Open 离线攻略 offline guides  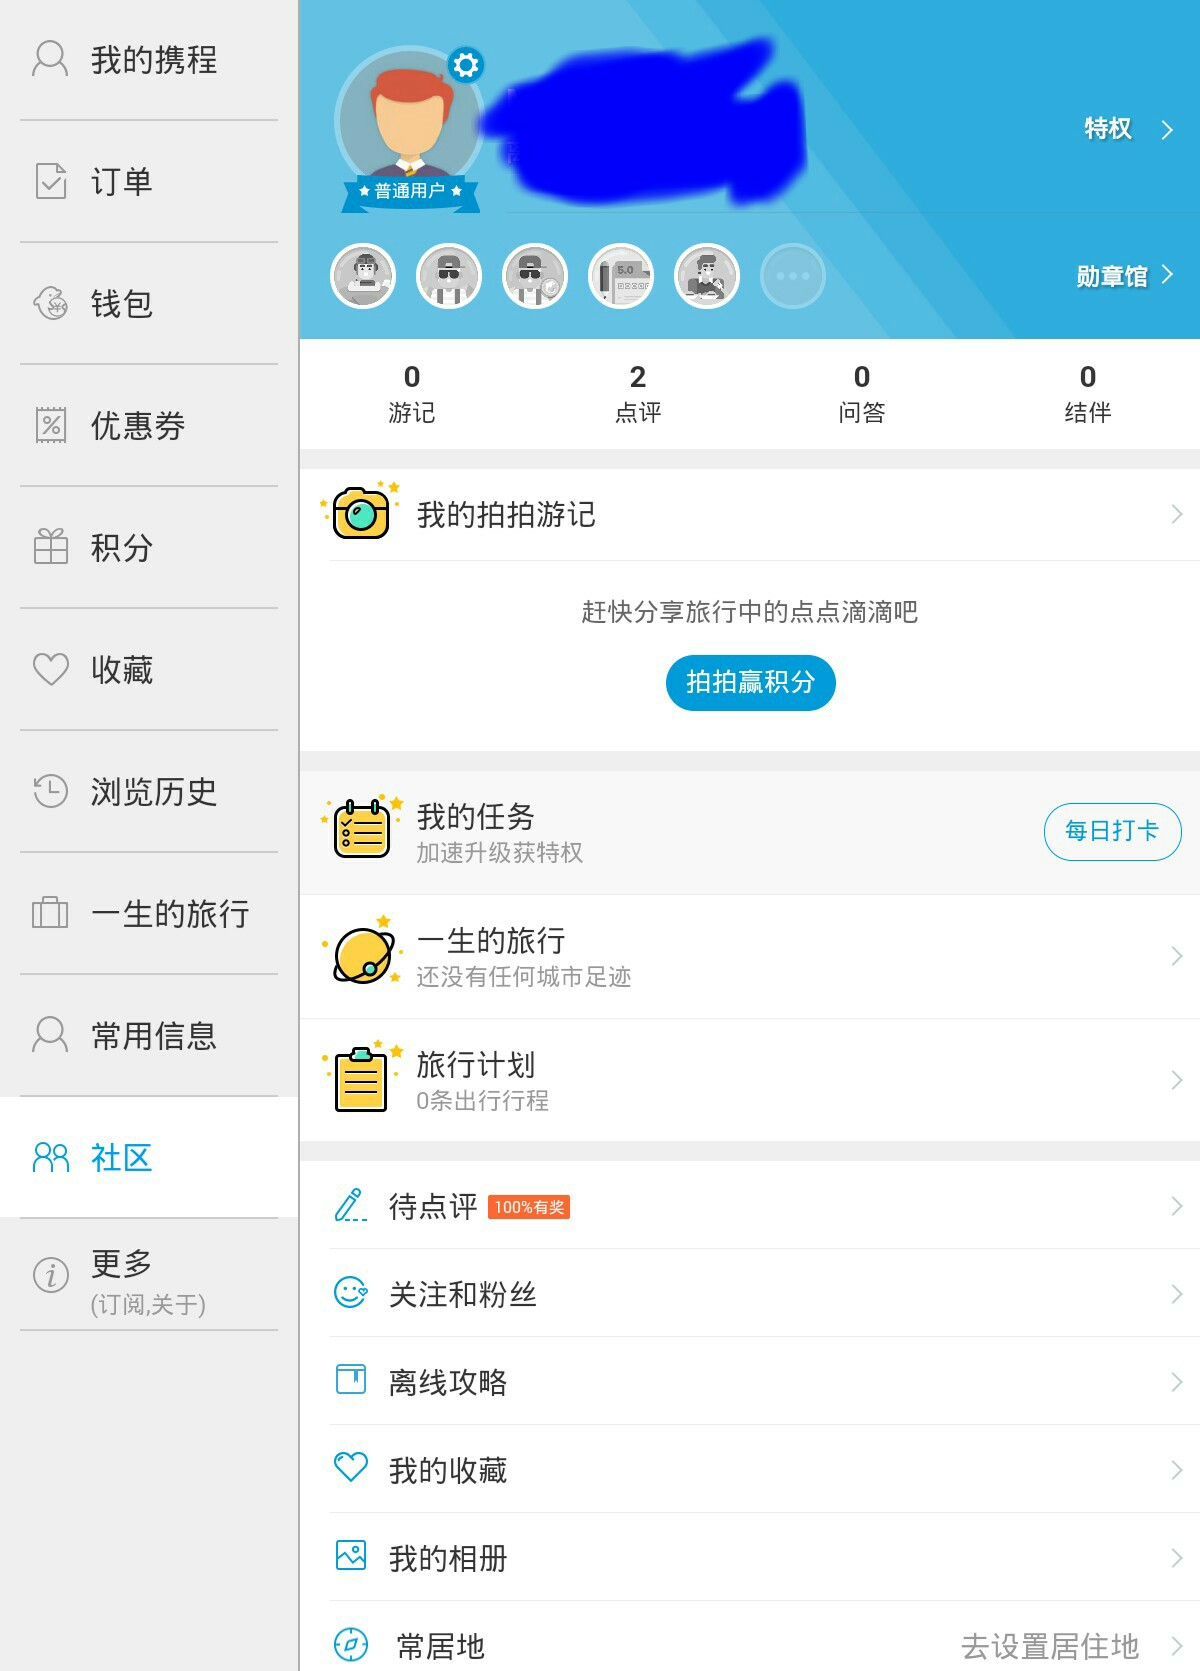750,1382
